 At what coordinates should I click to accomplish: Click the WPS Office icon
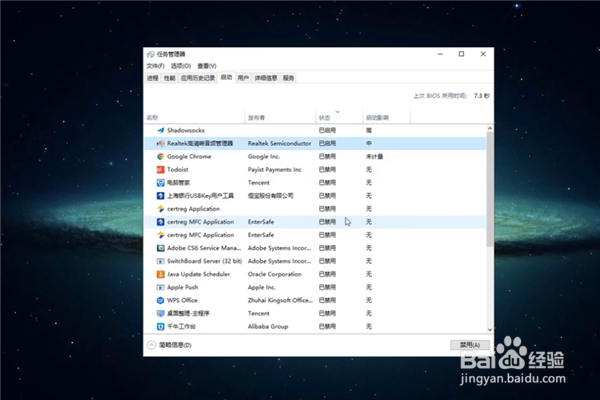(x=161, y=300)
